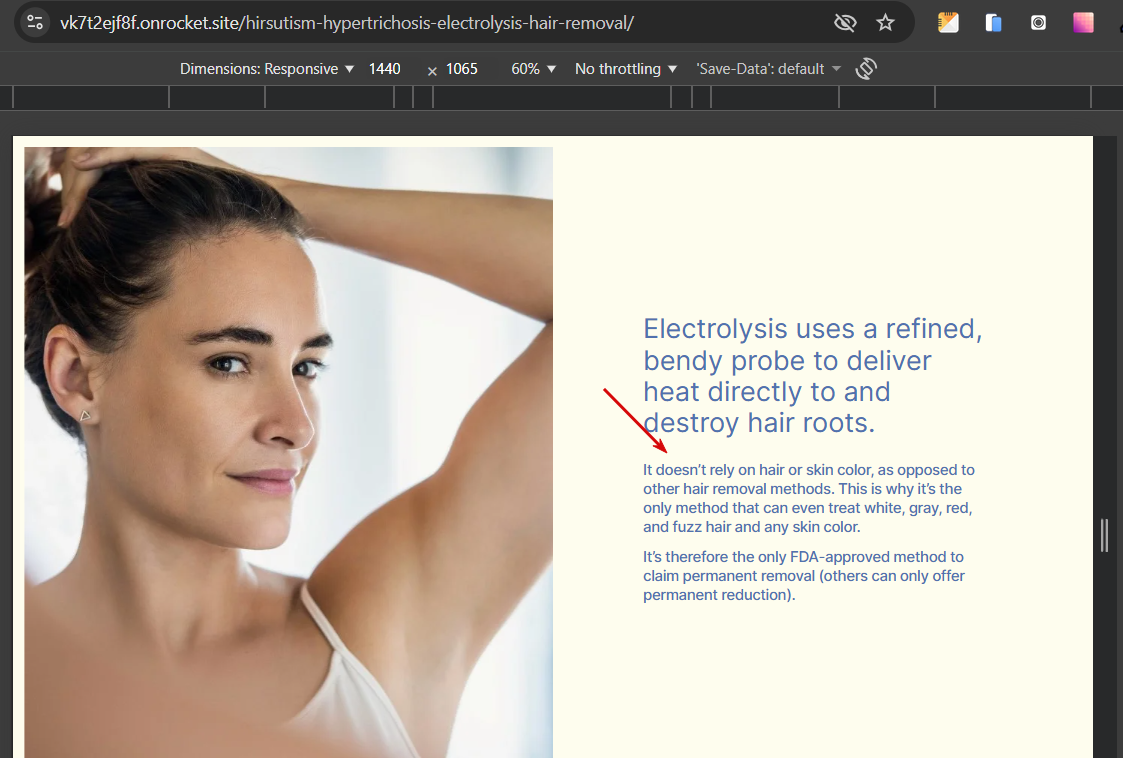This screenshot has height=758, width=1123.
Task: Click paragraph starting 'It doesn't rely on hair'
Action: [809, 498]
